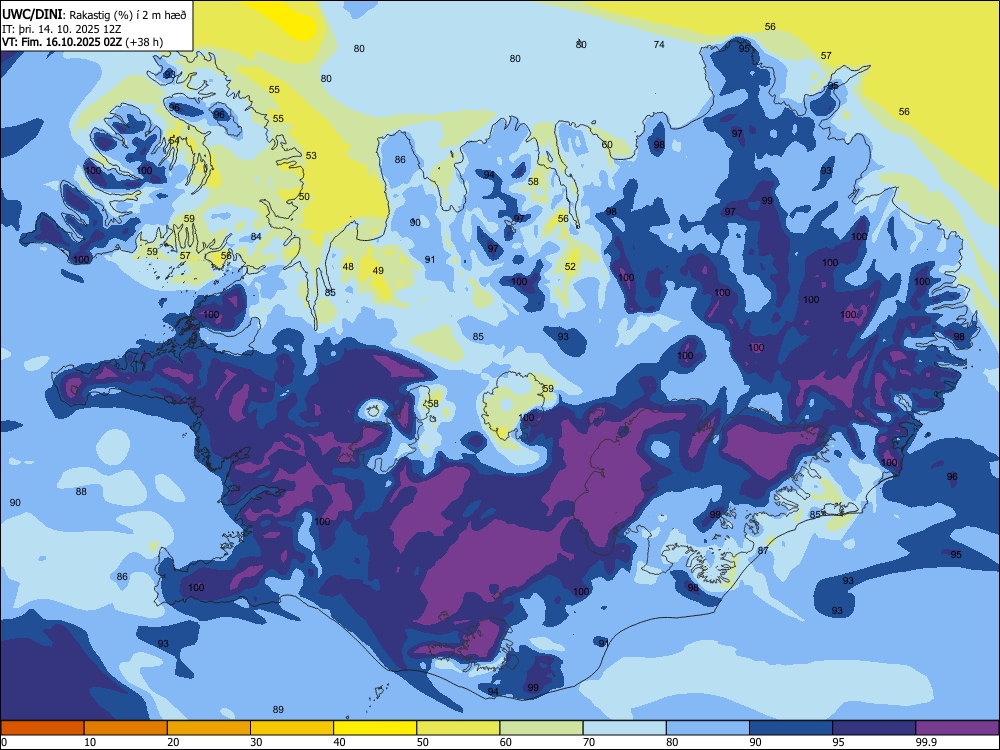Click the humidity value '48' on the map
The image size is (1000, 750).
(348, 267)
